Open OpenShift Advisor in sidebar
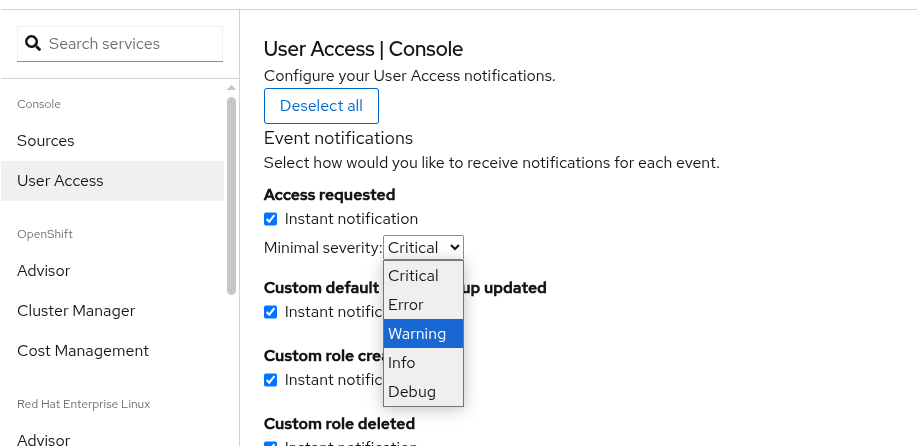The height and width of the screenshot is (446, 917). [x=43, y=271]
